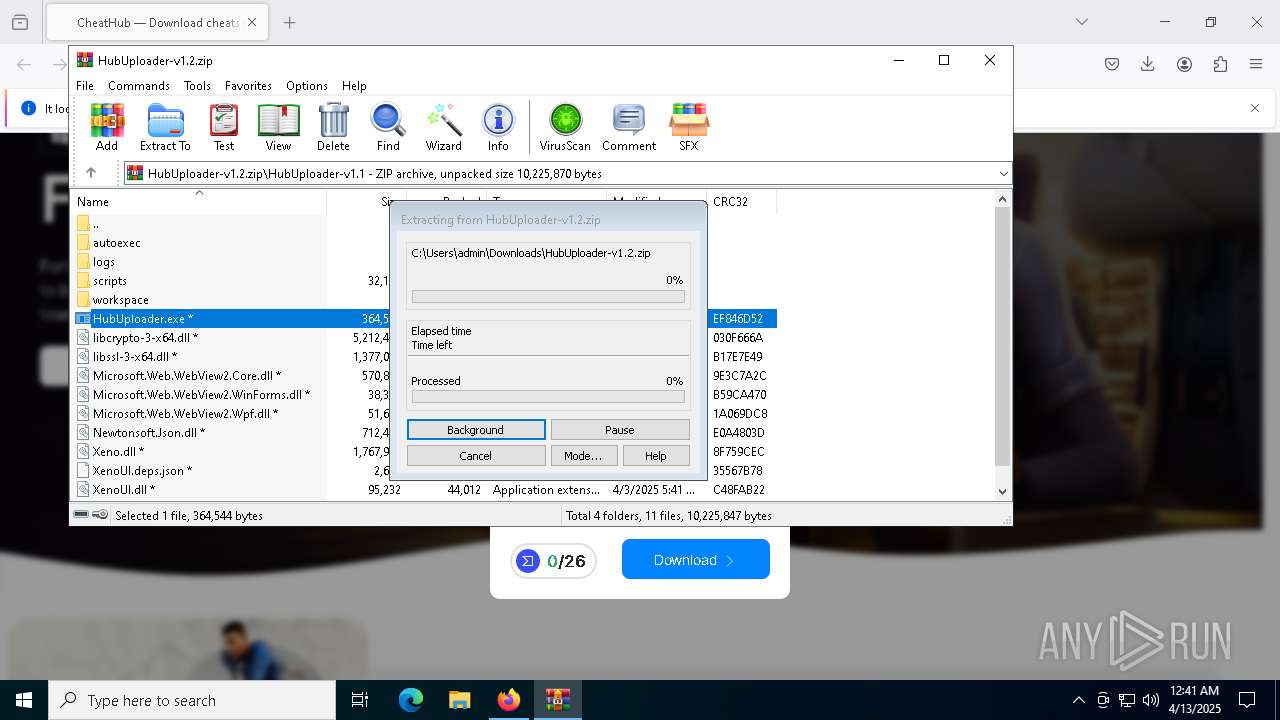
Task: Open Firefox account icon
Action: coord(1184,64)
